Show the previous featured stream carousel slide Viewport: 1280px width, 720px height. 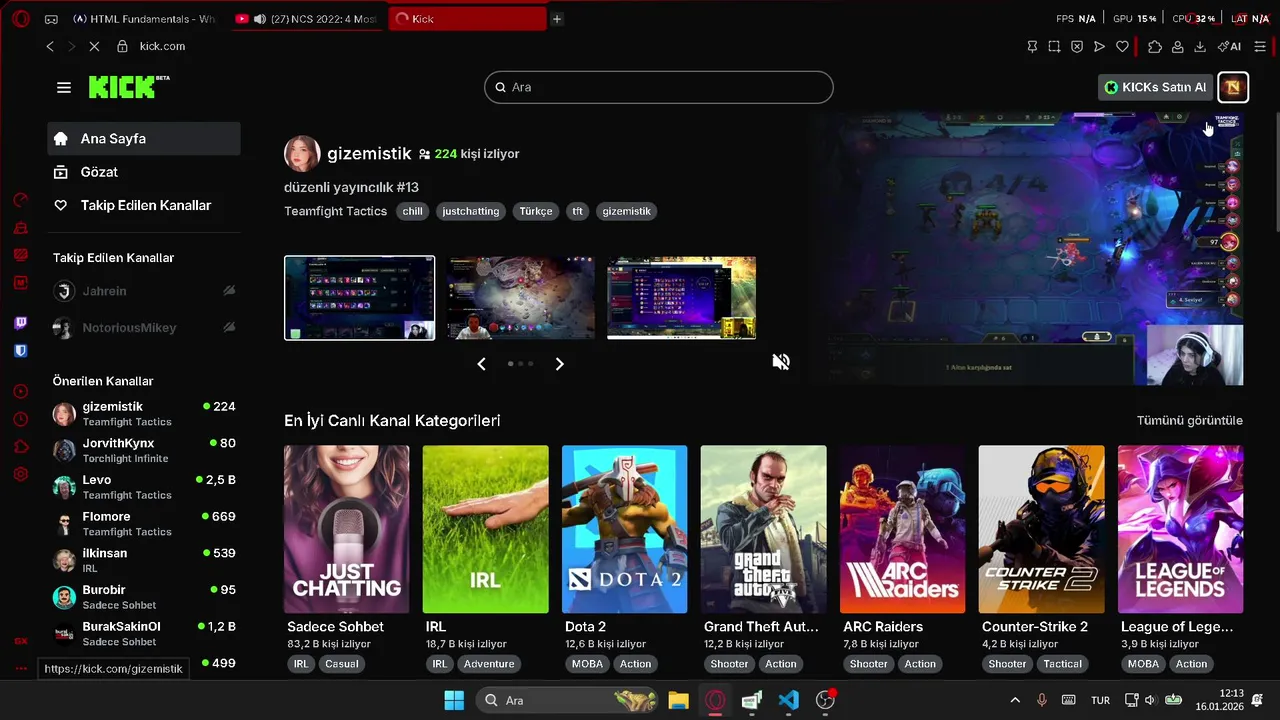pos(481,364)
